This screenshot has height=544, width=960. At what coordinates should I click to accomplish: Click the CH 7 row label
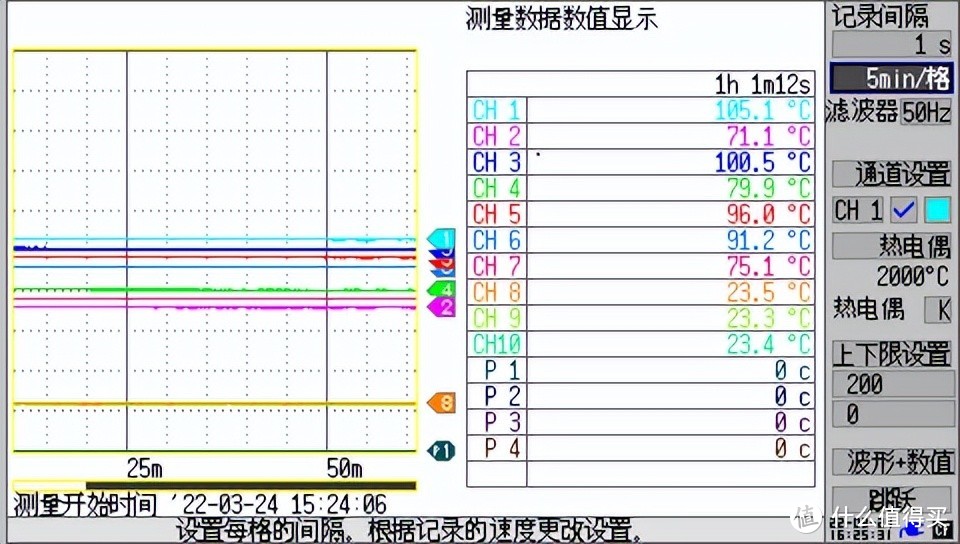[x=497, y=266]
